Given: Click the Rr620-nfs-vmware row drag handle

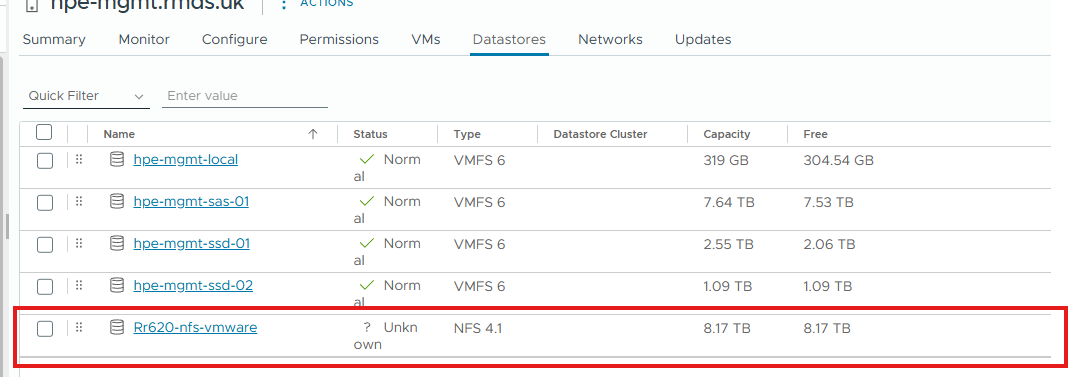Looking at the screenshot, I should [x=78, y=327].
